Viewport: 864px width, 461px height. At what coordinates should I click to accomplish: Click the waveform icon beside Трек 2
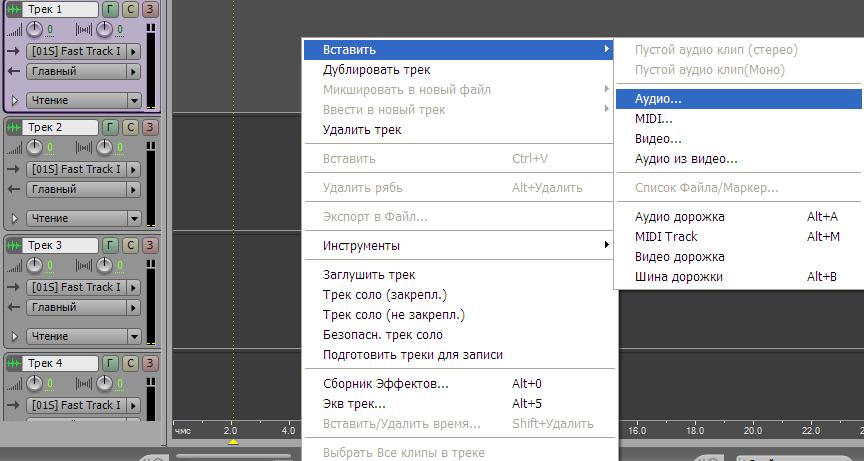click(14, 127)
